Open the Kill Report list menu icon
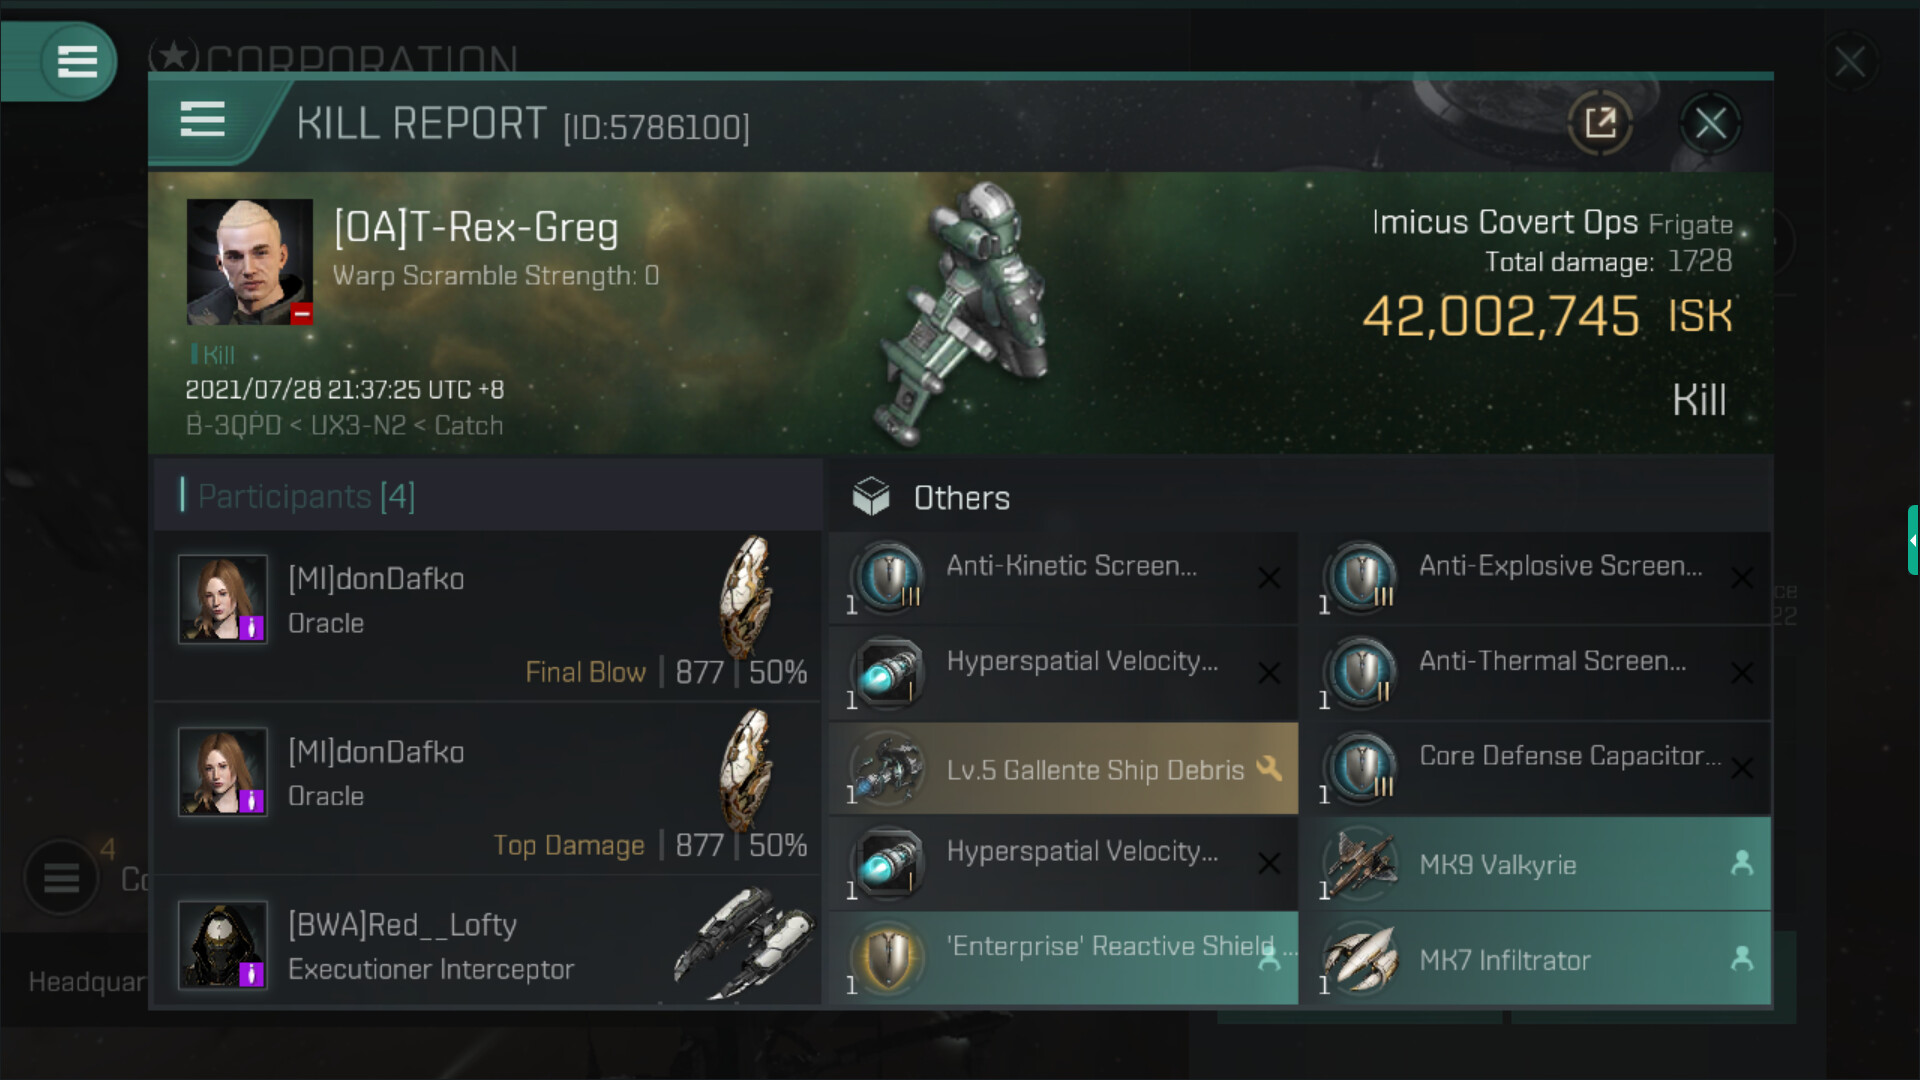Viewport: 1920px width, 1080px height. pyautogui.click(x=202, y=120)
